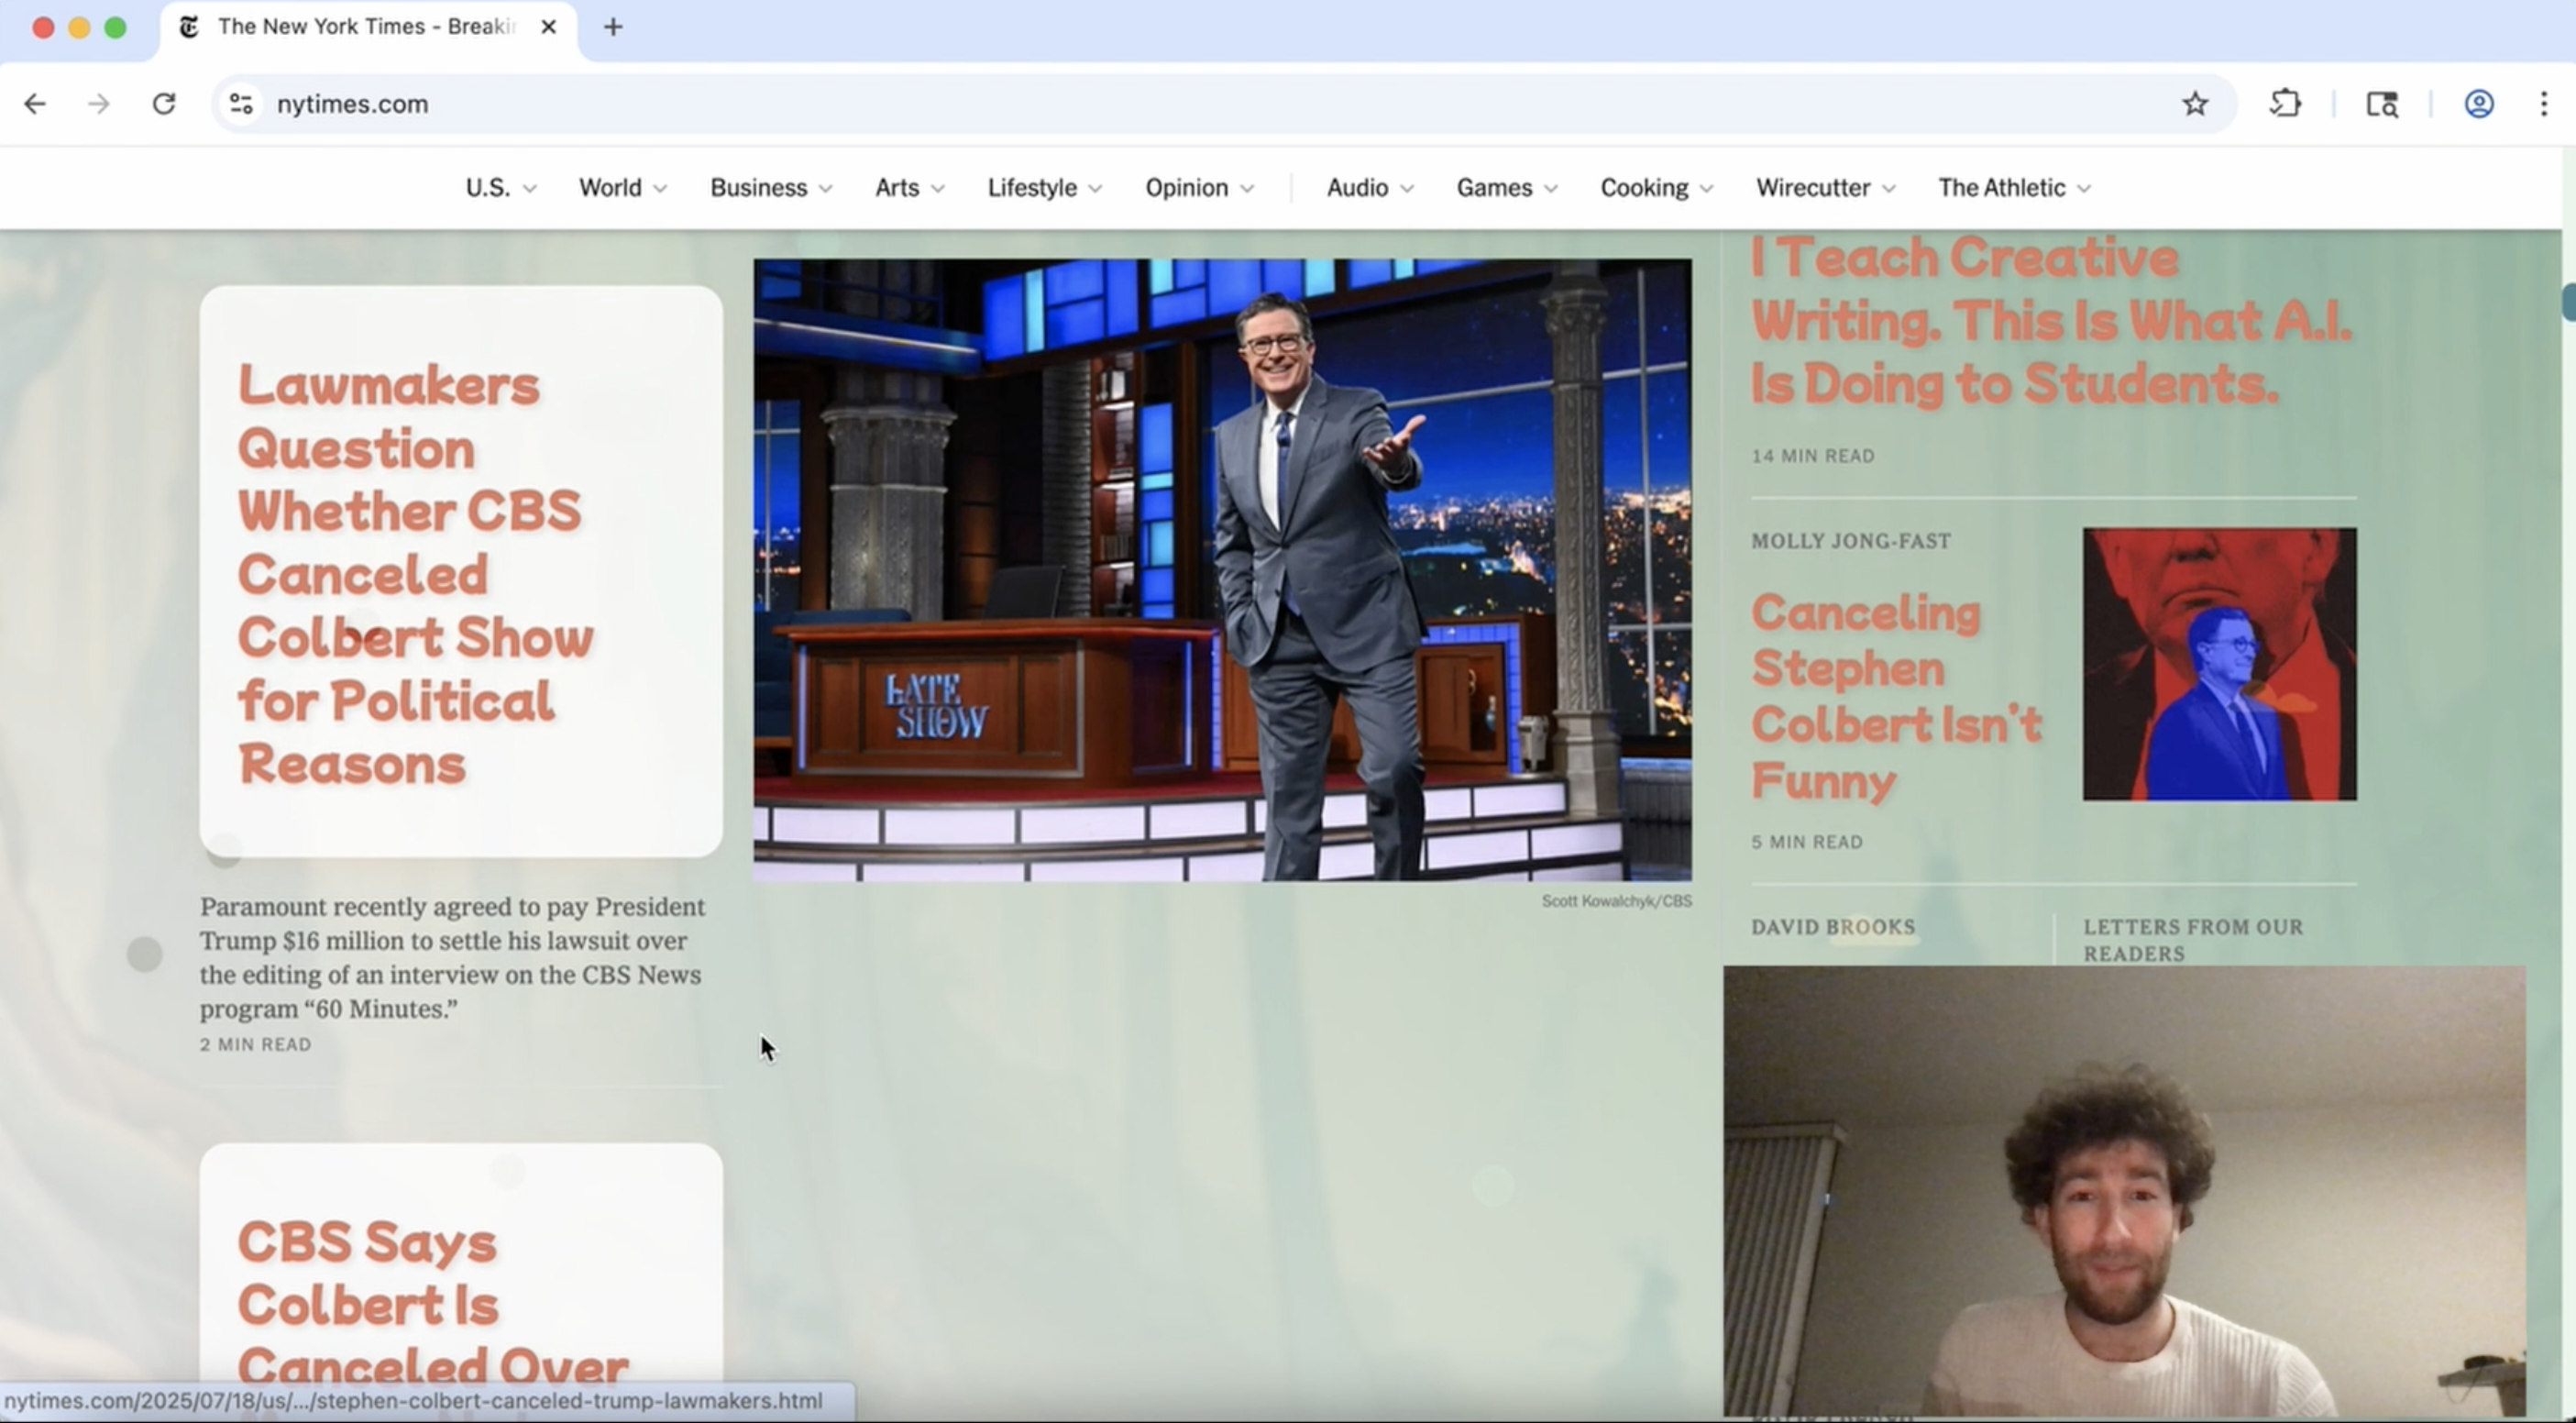This screenshot has height=1423, width=2576.
Task: Expand the Business section menu
Action: (x=771, y=188)
